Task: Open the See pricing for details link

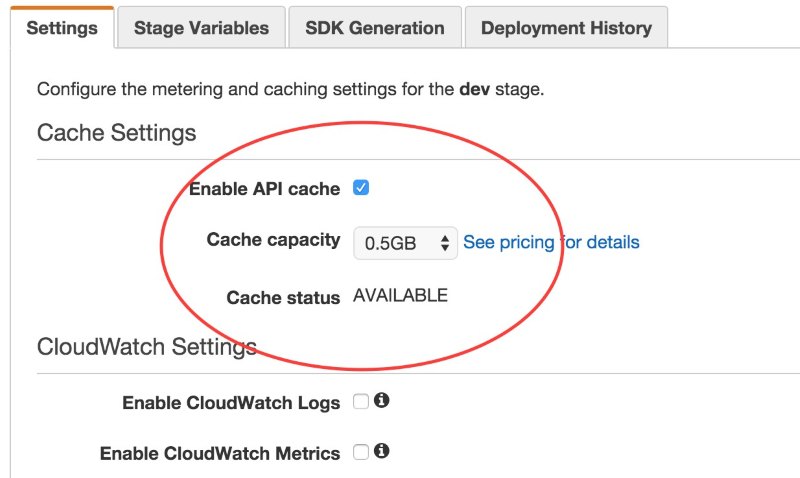Action: [551, 242]
